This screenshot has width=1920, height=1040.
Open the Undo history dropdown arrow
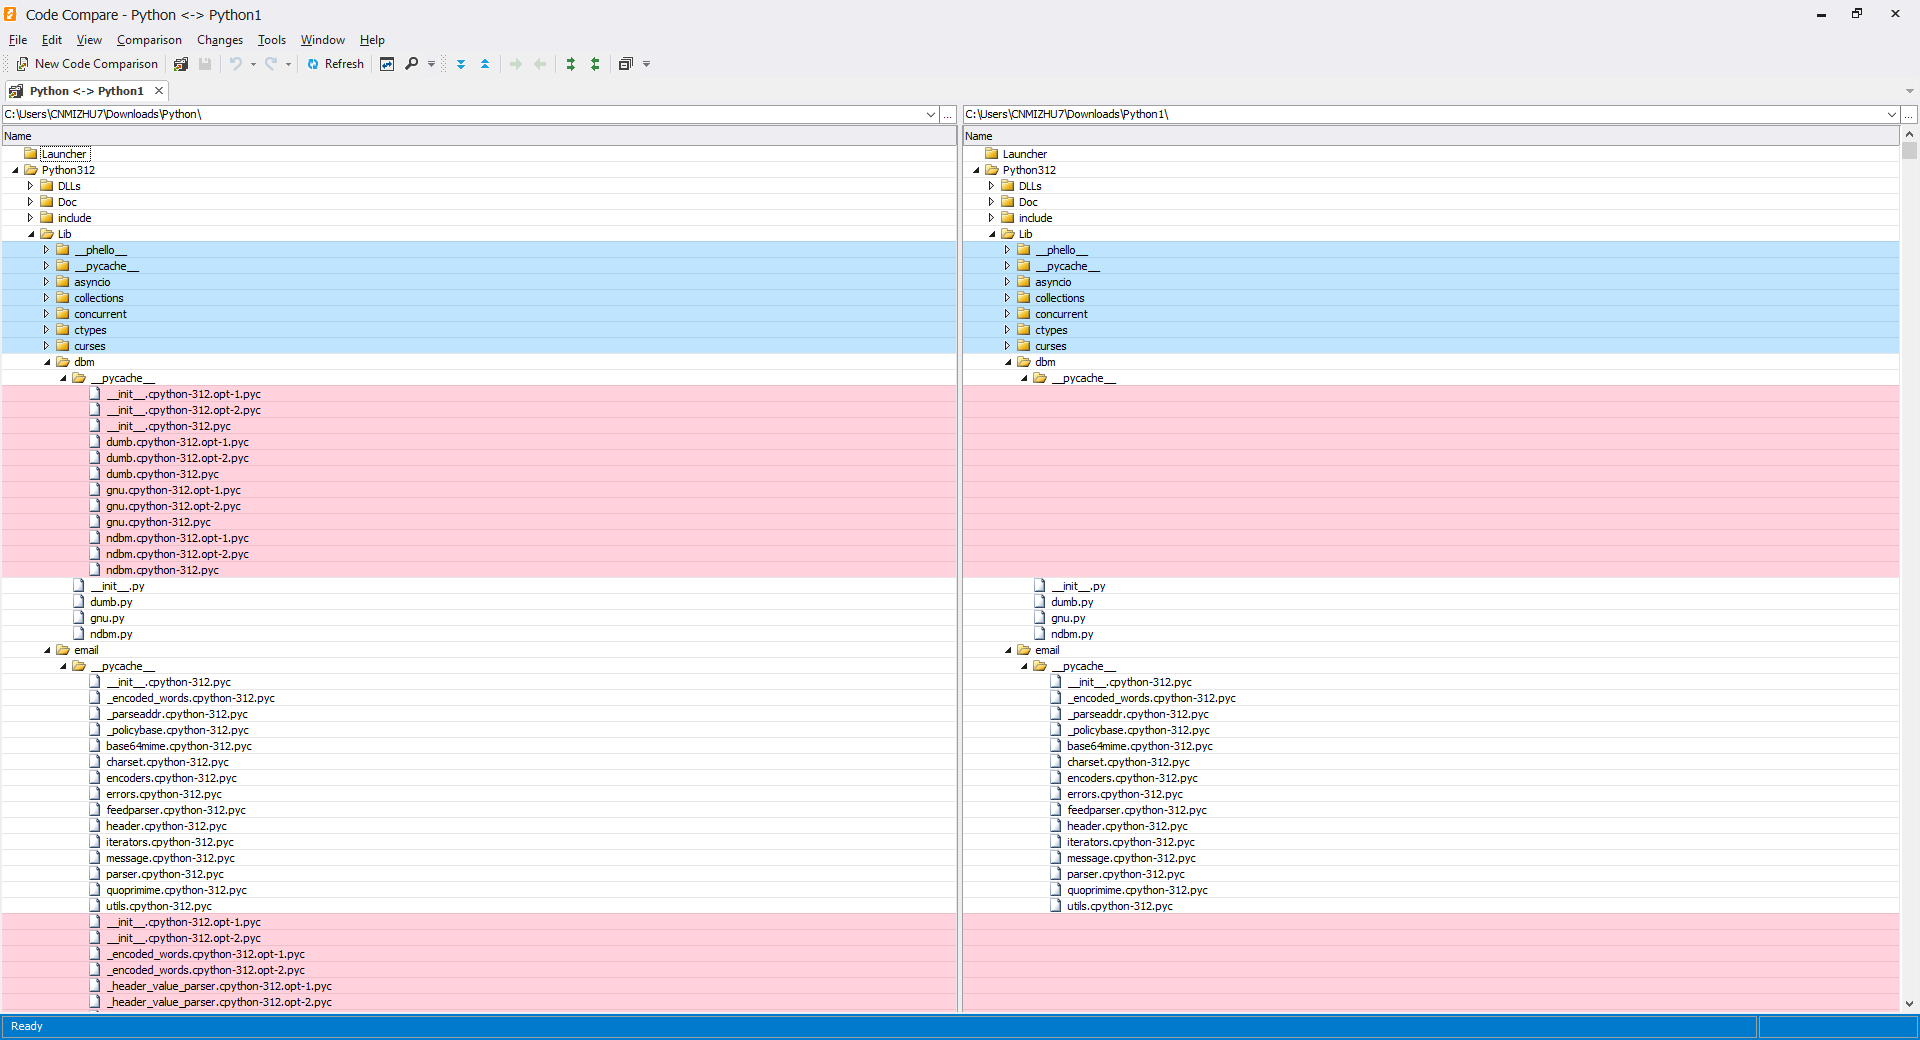[x=253, y=64]
